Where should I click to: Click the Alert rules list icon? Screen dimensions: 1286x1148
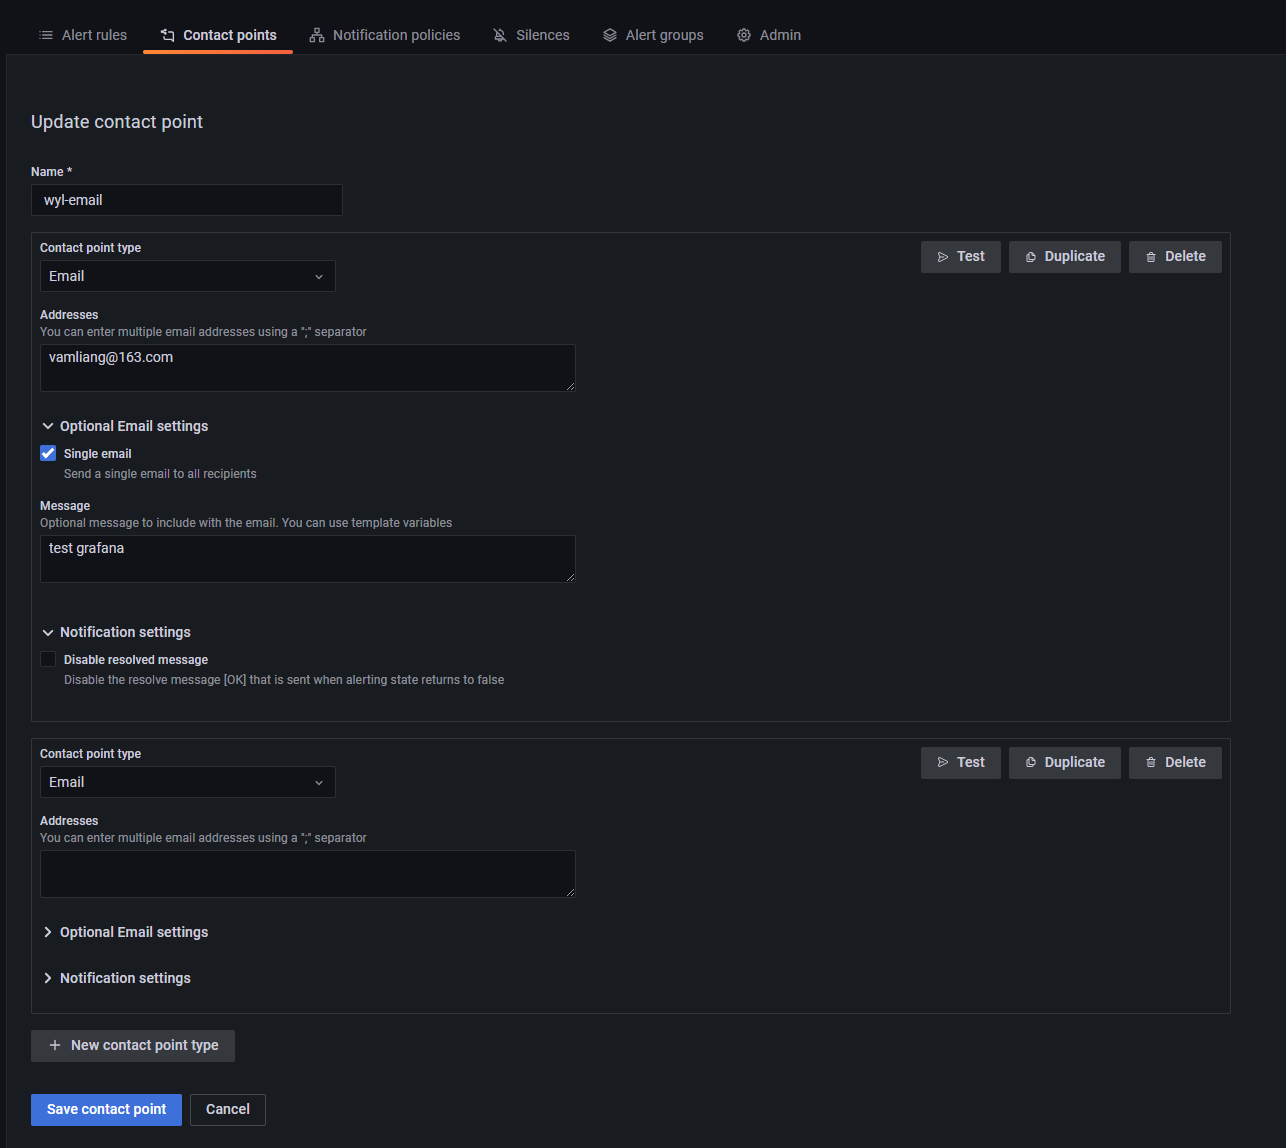click(x=46, y=35)
